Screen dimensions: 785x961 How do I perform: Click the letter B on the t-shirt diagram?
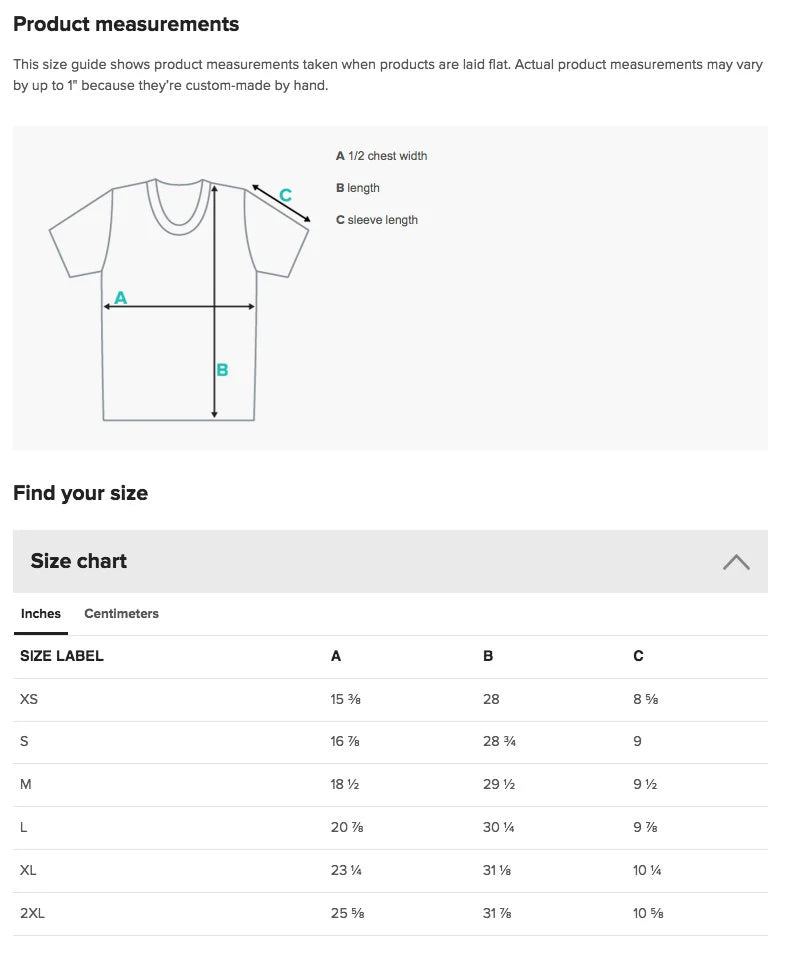[x=222, y=369]
